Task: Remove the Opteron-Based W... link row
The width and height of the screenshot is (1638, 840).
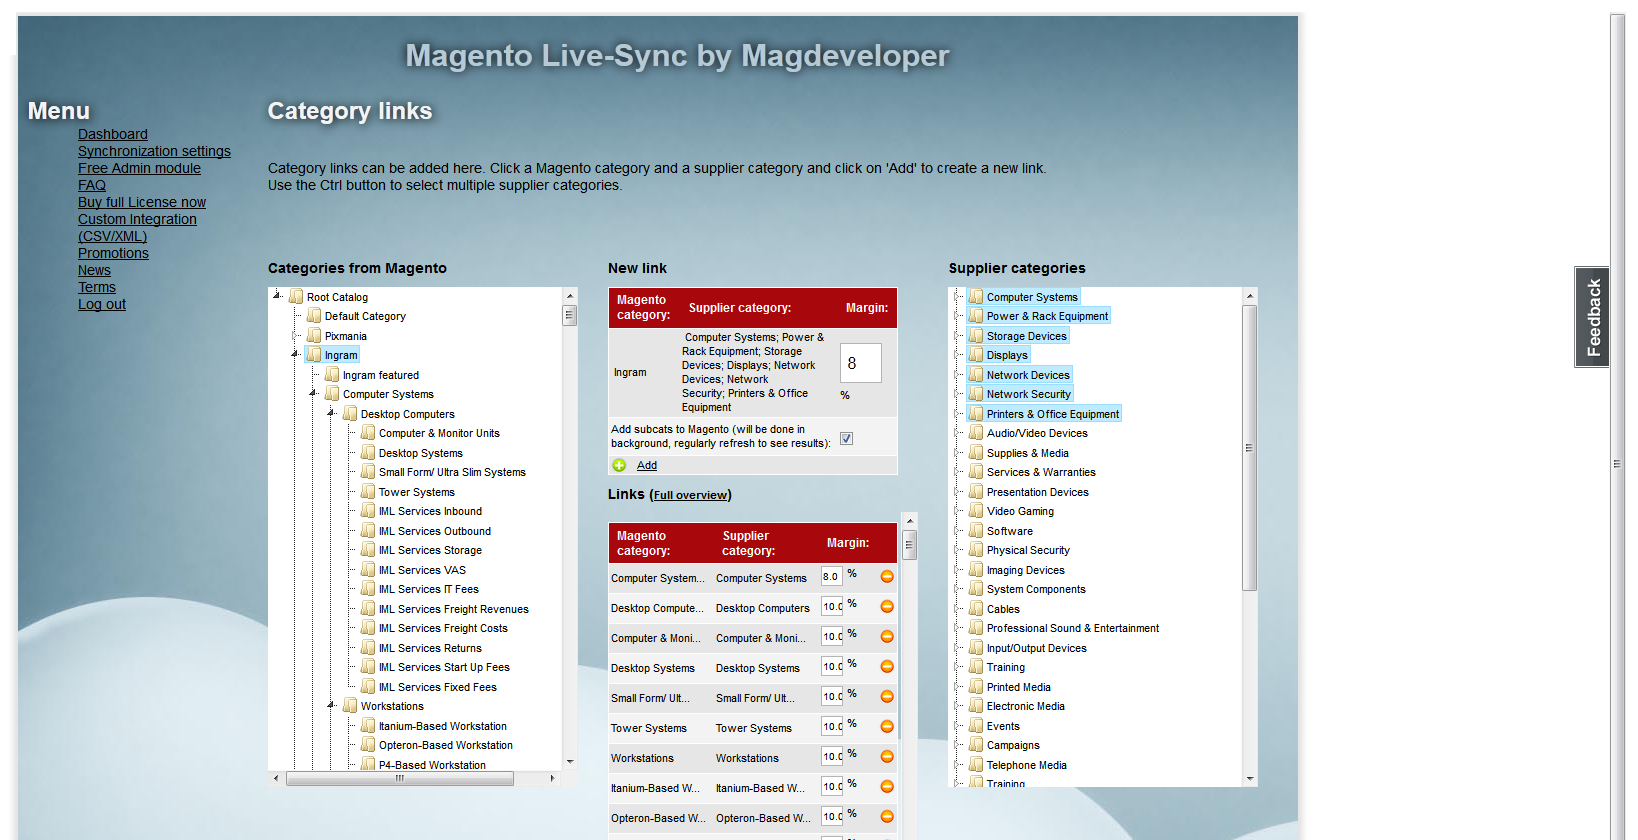Action: pyautogui.click(x=887, y=816)
